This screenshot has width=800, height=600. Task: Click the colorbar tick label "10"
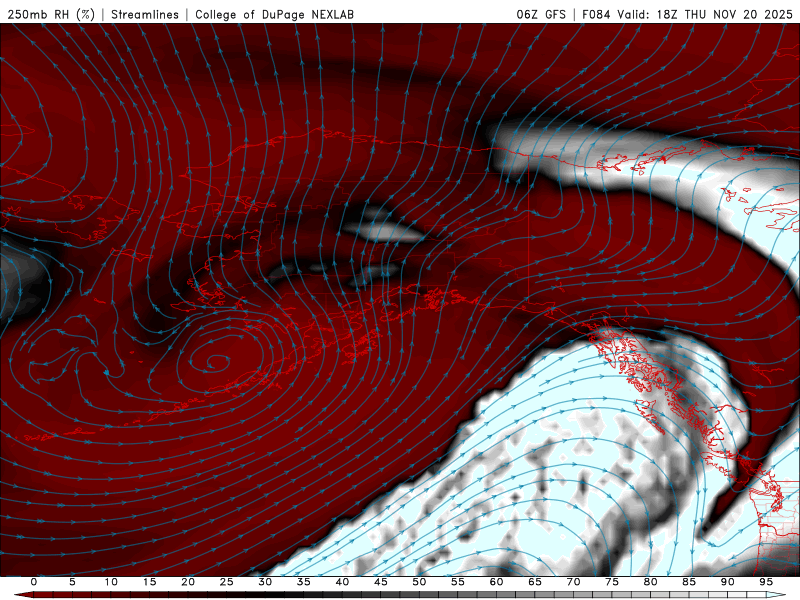coord(111,582)
